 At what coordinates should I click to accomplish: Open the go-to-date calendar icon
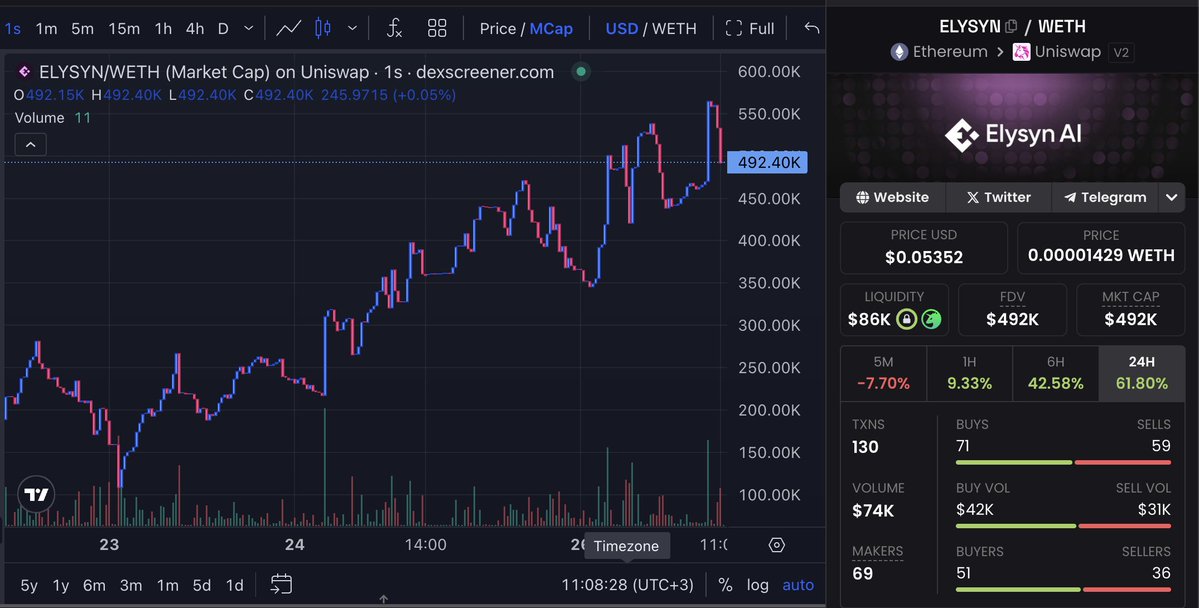click(x=281, y=584)
